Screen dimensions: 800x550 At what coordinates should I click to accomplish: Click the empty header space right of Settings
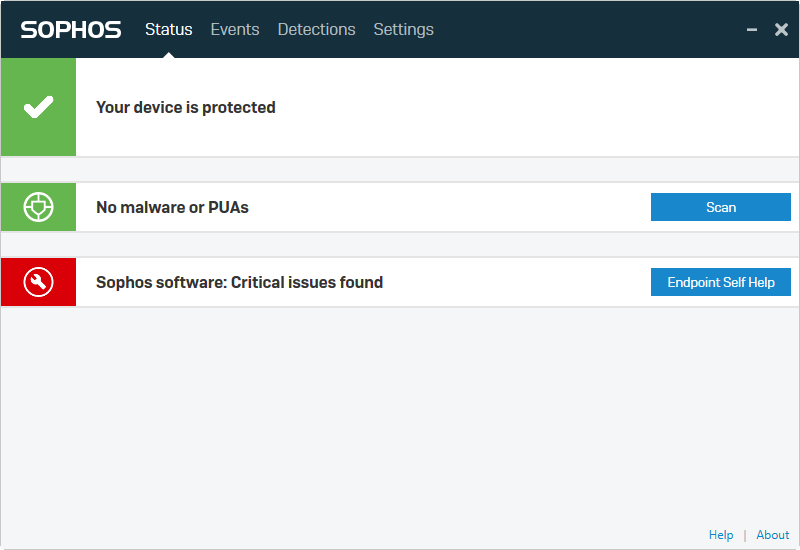[x=590, y=29]
